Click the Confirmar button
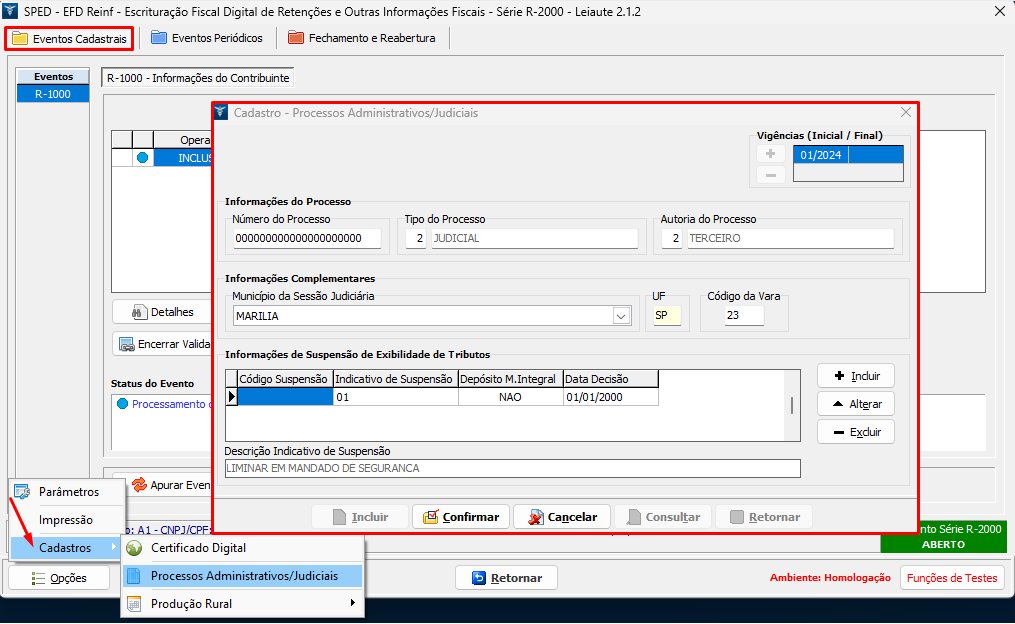The width and height of the screenshot is (1015, 624). [461, 517]
